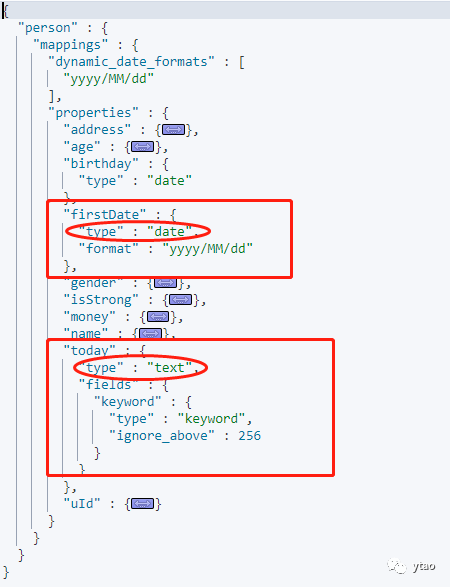Click the ytao WeChat watermark logo
The image size is (450, 587).
point(396,566)
